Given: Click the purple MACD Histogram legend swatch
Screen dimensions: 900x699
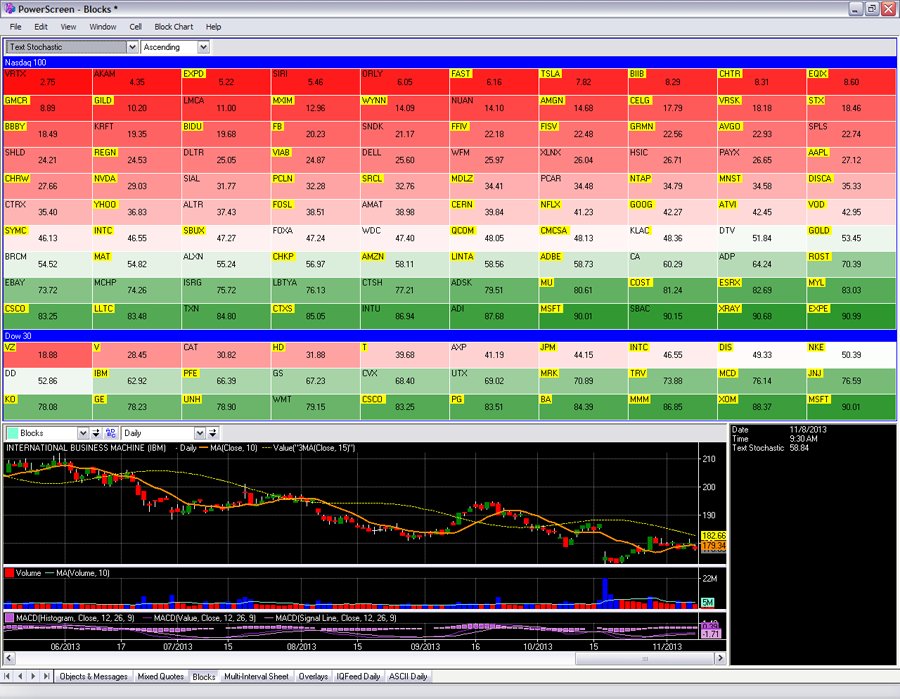Looking at the screenshot, I should point(10,618).
